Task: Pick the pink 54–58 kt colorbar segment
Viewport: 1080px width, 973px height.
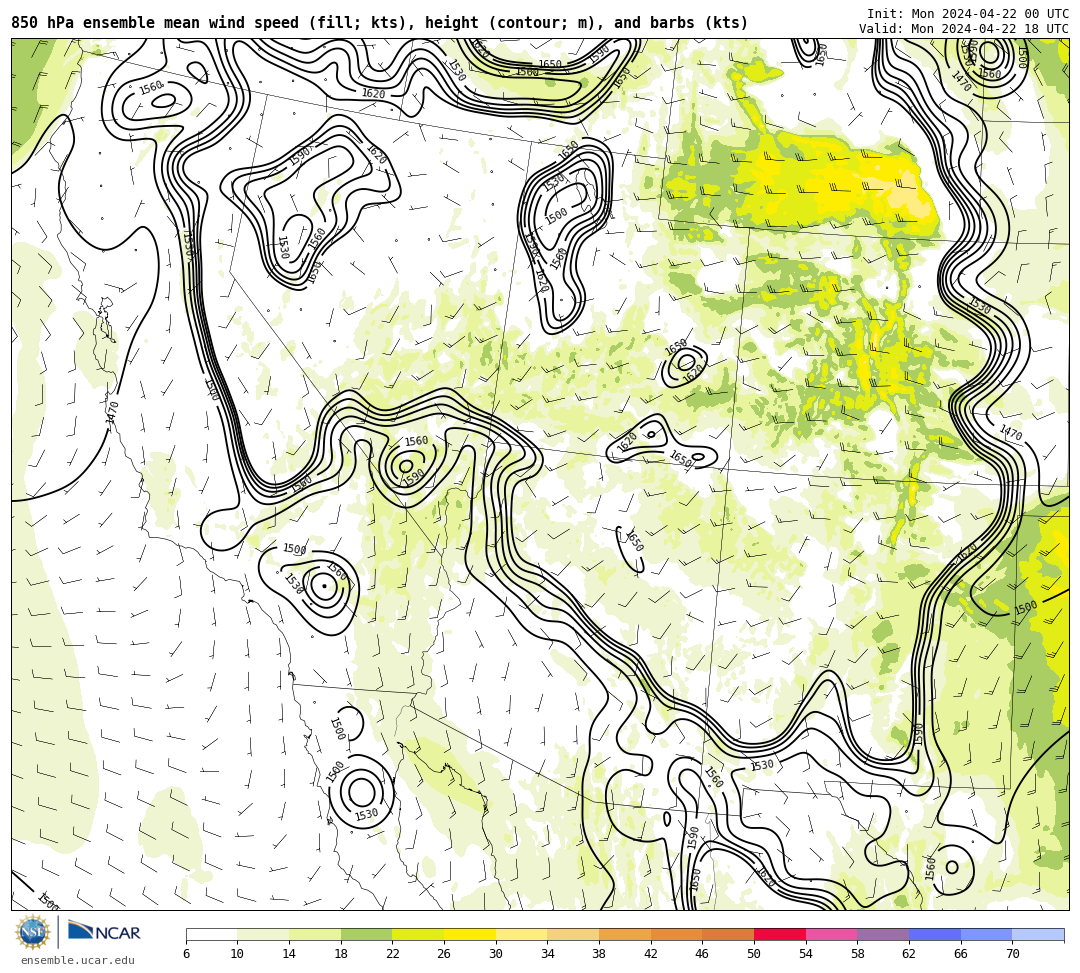Action: click(831, 934)
